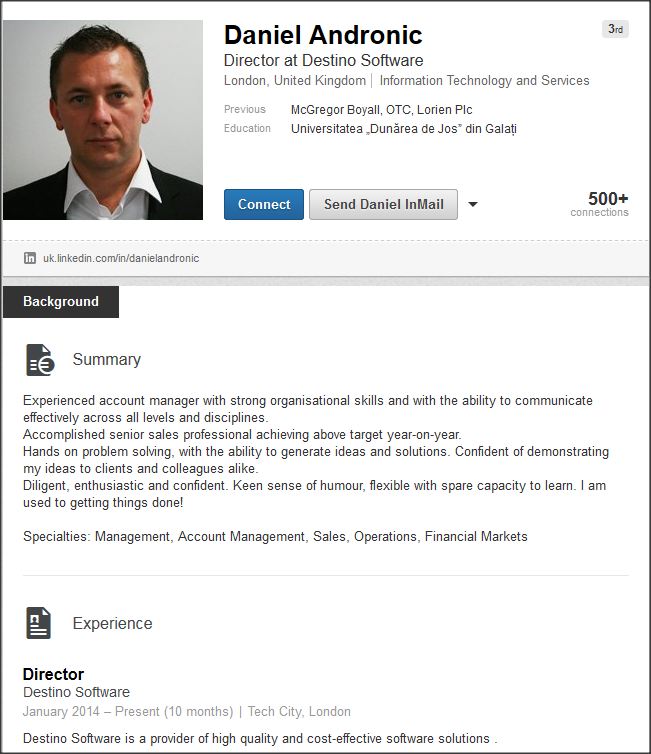Image resolution: width=651 pixels, height=754 pixels.
Task: Open Daniel Andronic's profile photo
Action: click(103, 121)
